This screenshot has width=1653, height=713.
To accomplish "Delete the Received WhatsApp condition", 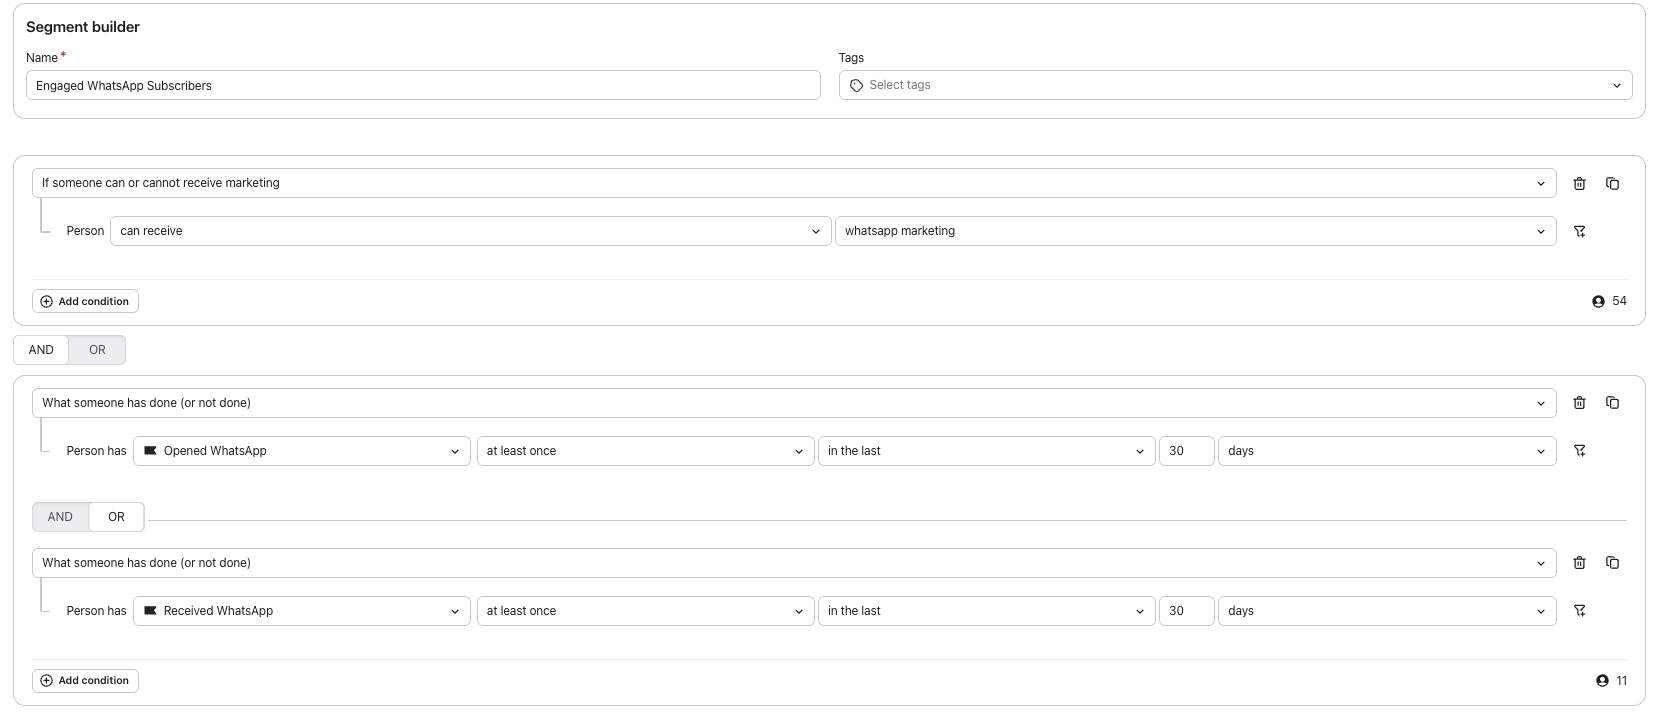I will pos(1579,563).
